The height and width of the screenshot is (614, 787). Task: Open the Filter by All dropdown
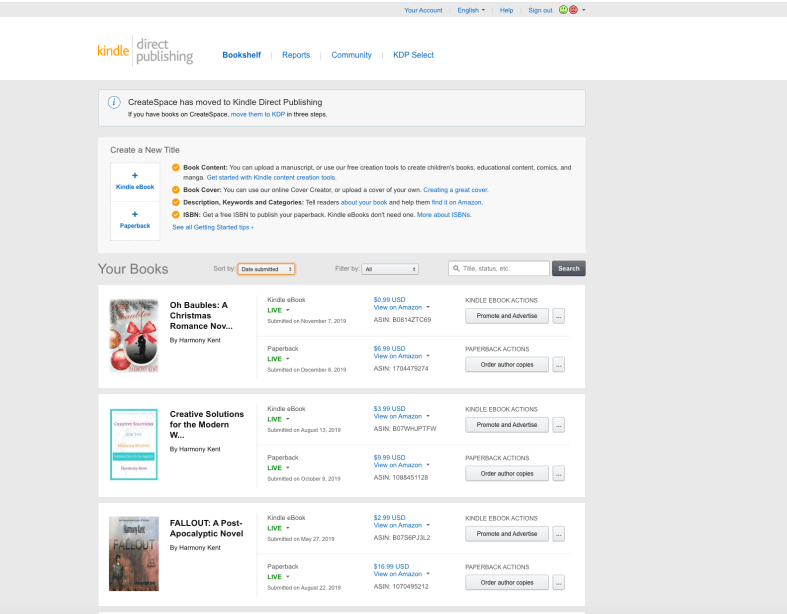pyautogui.click(x=390, y=269)
